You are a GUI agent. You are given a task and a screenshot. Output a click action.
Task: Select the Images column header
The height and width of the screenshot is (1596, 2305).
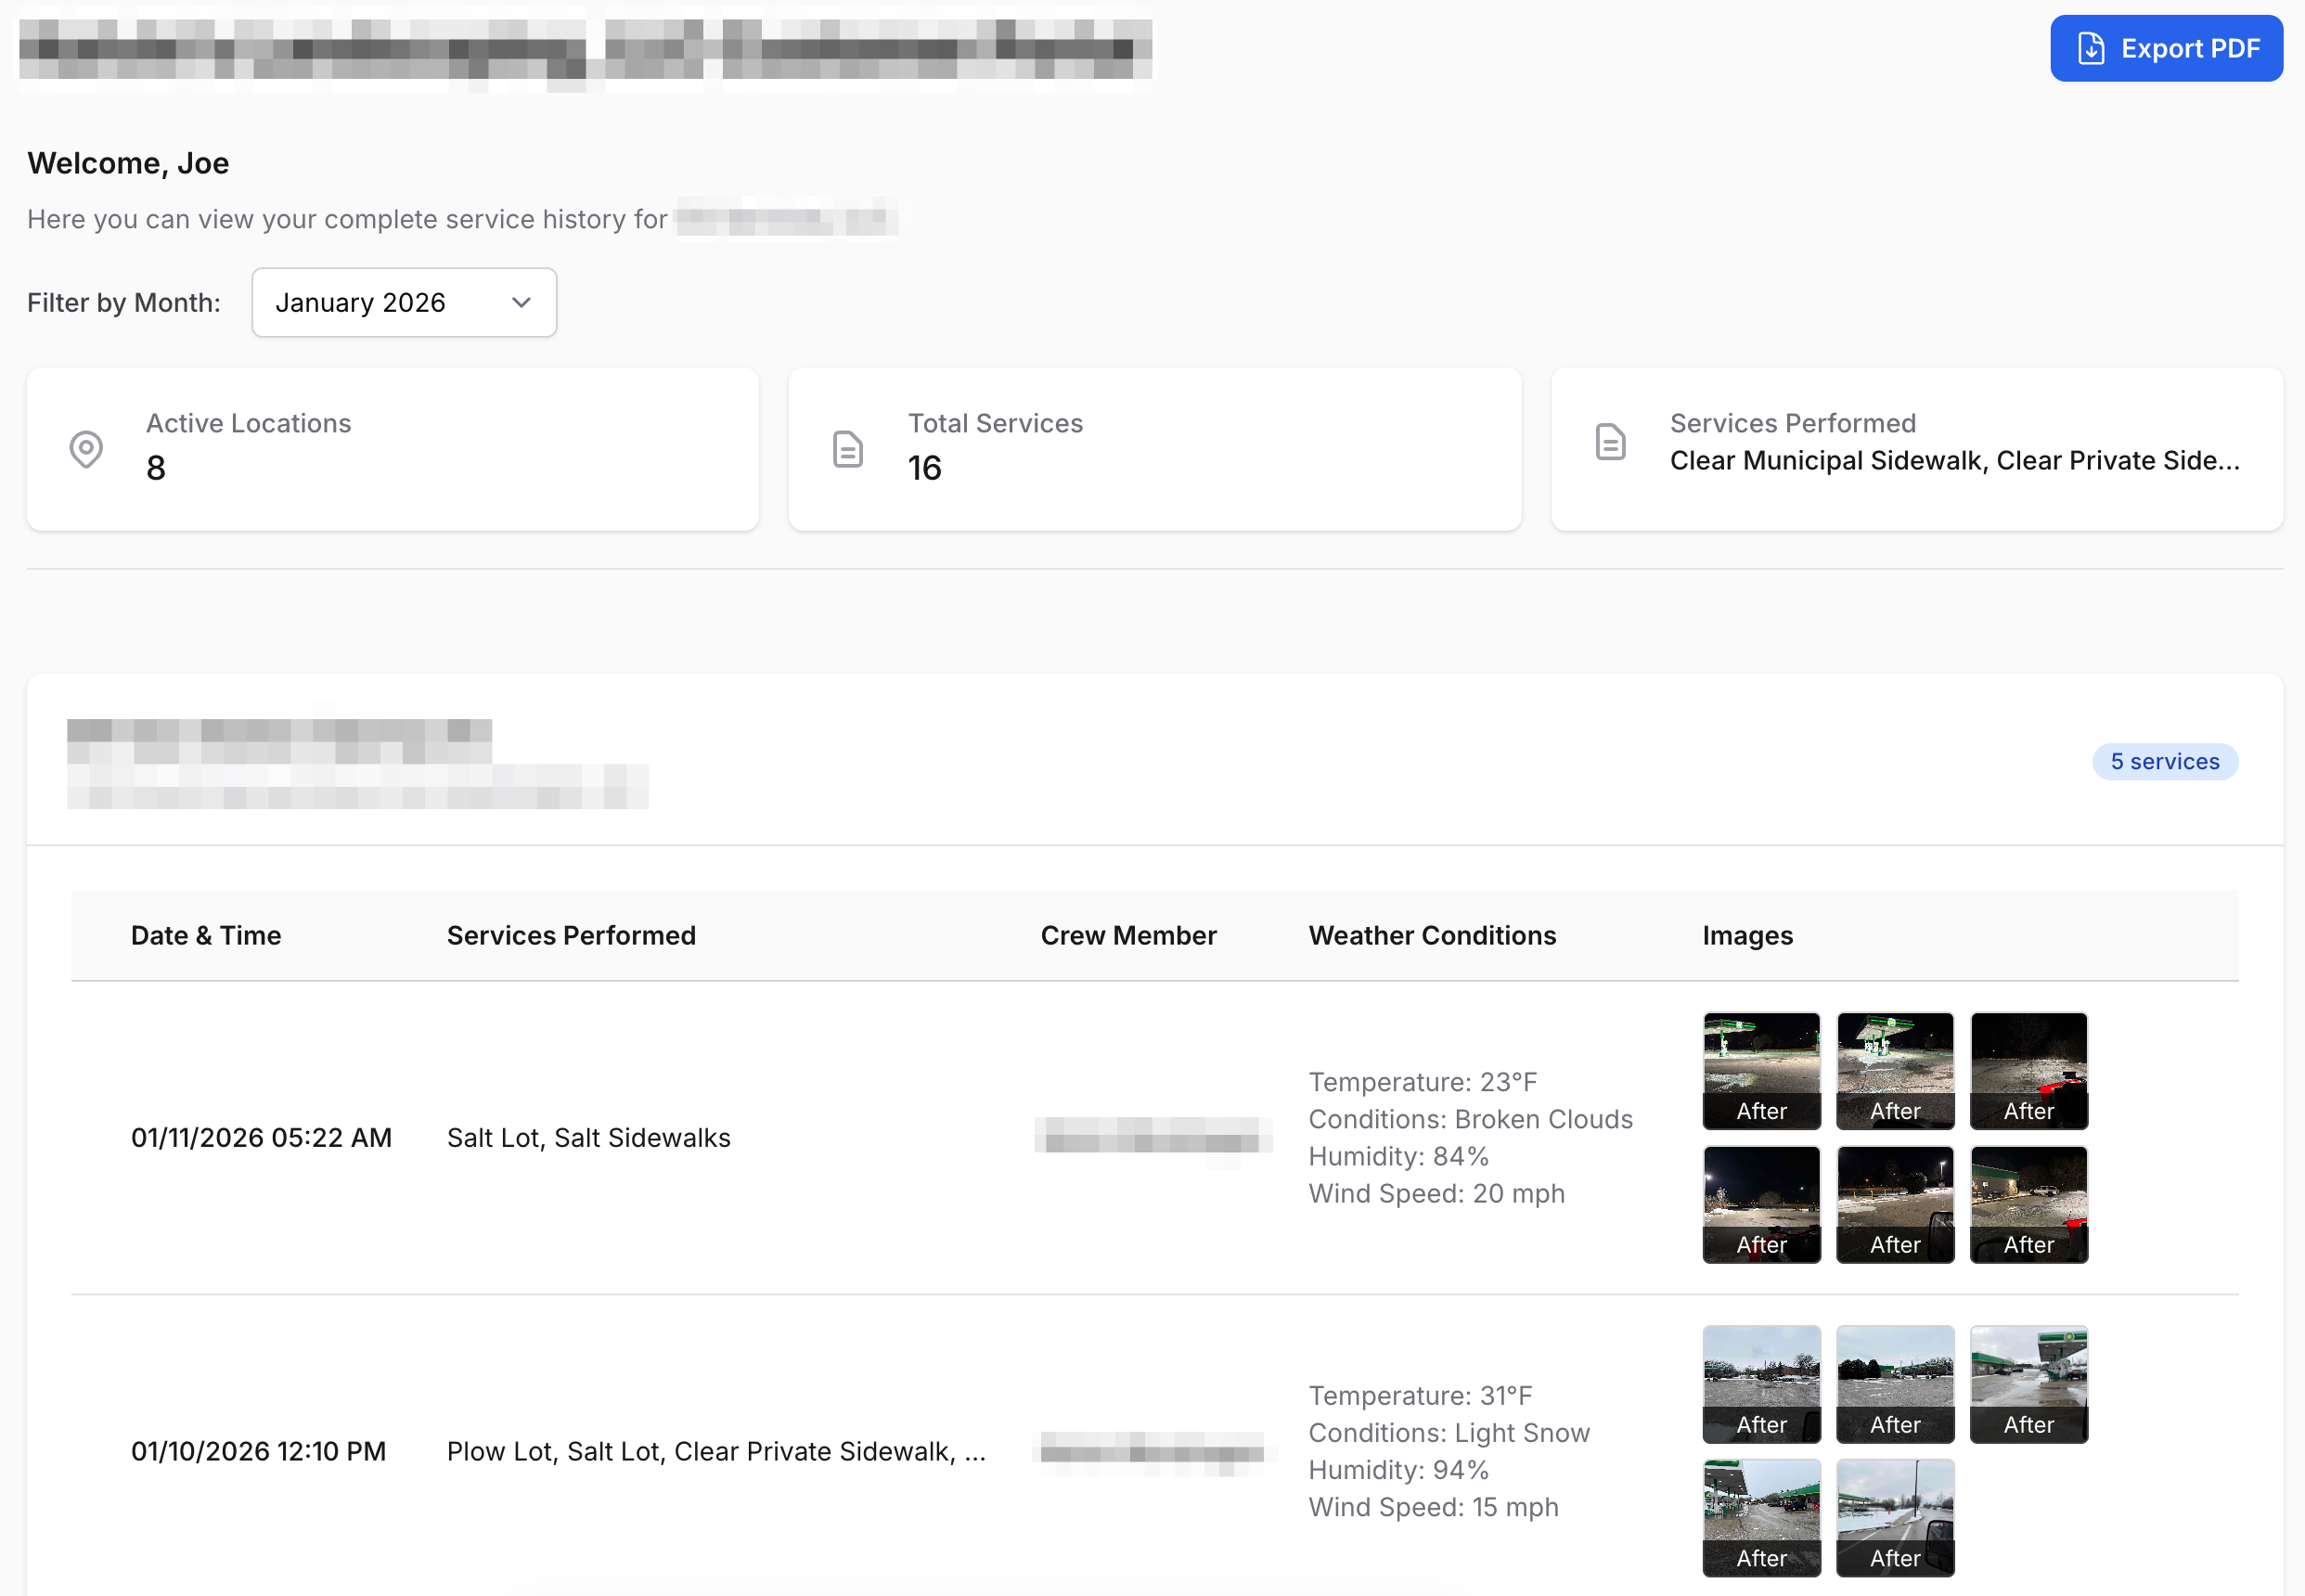pos(1747,935)
